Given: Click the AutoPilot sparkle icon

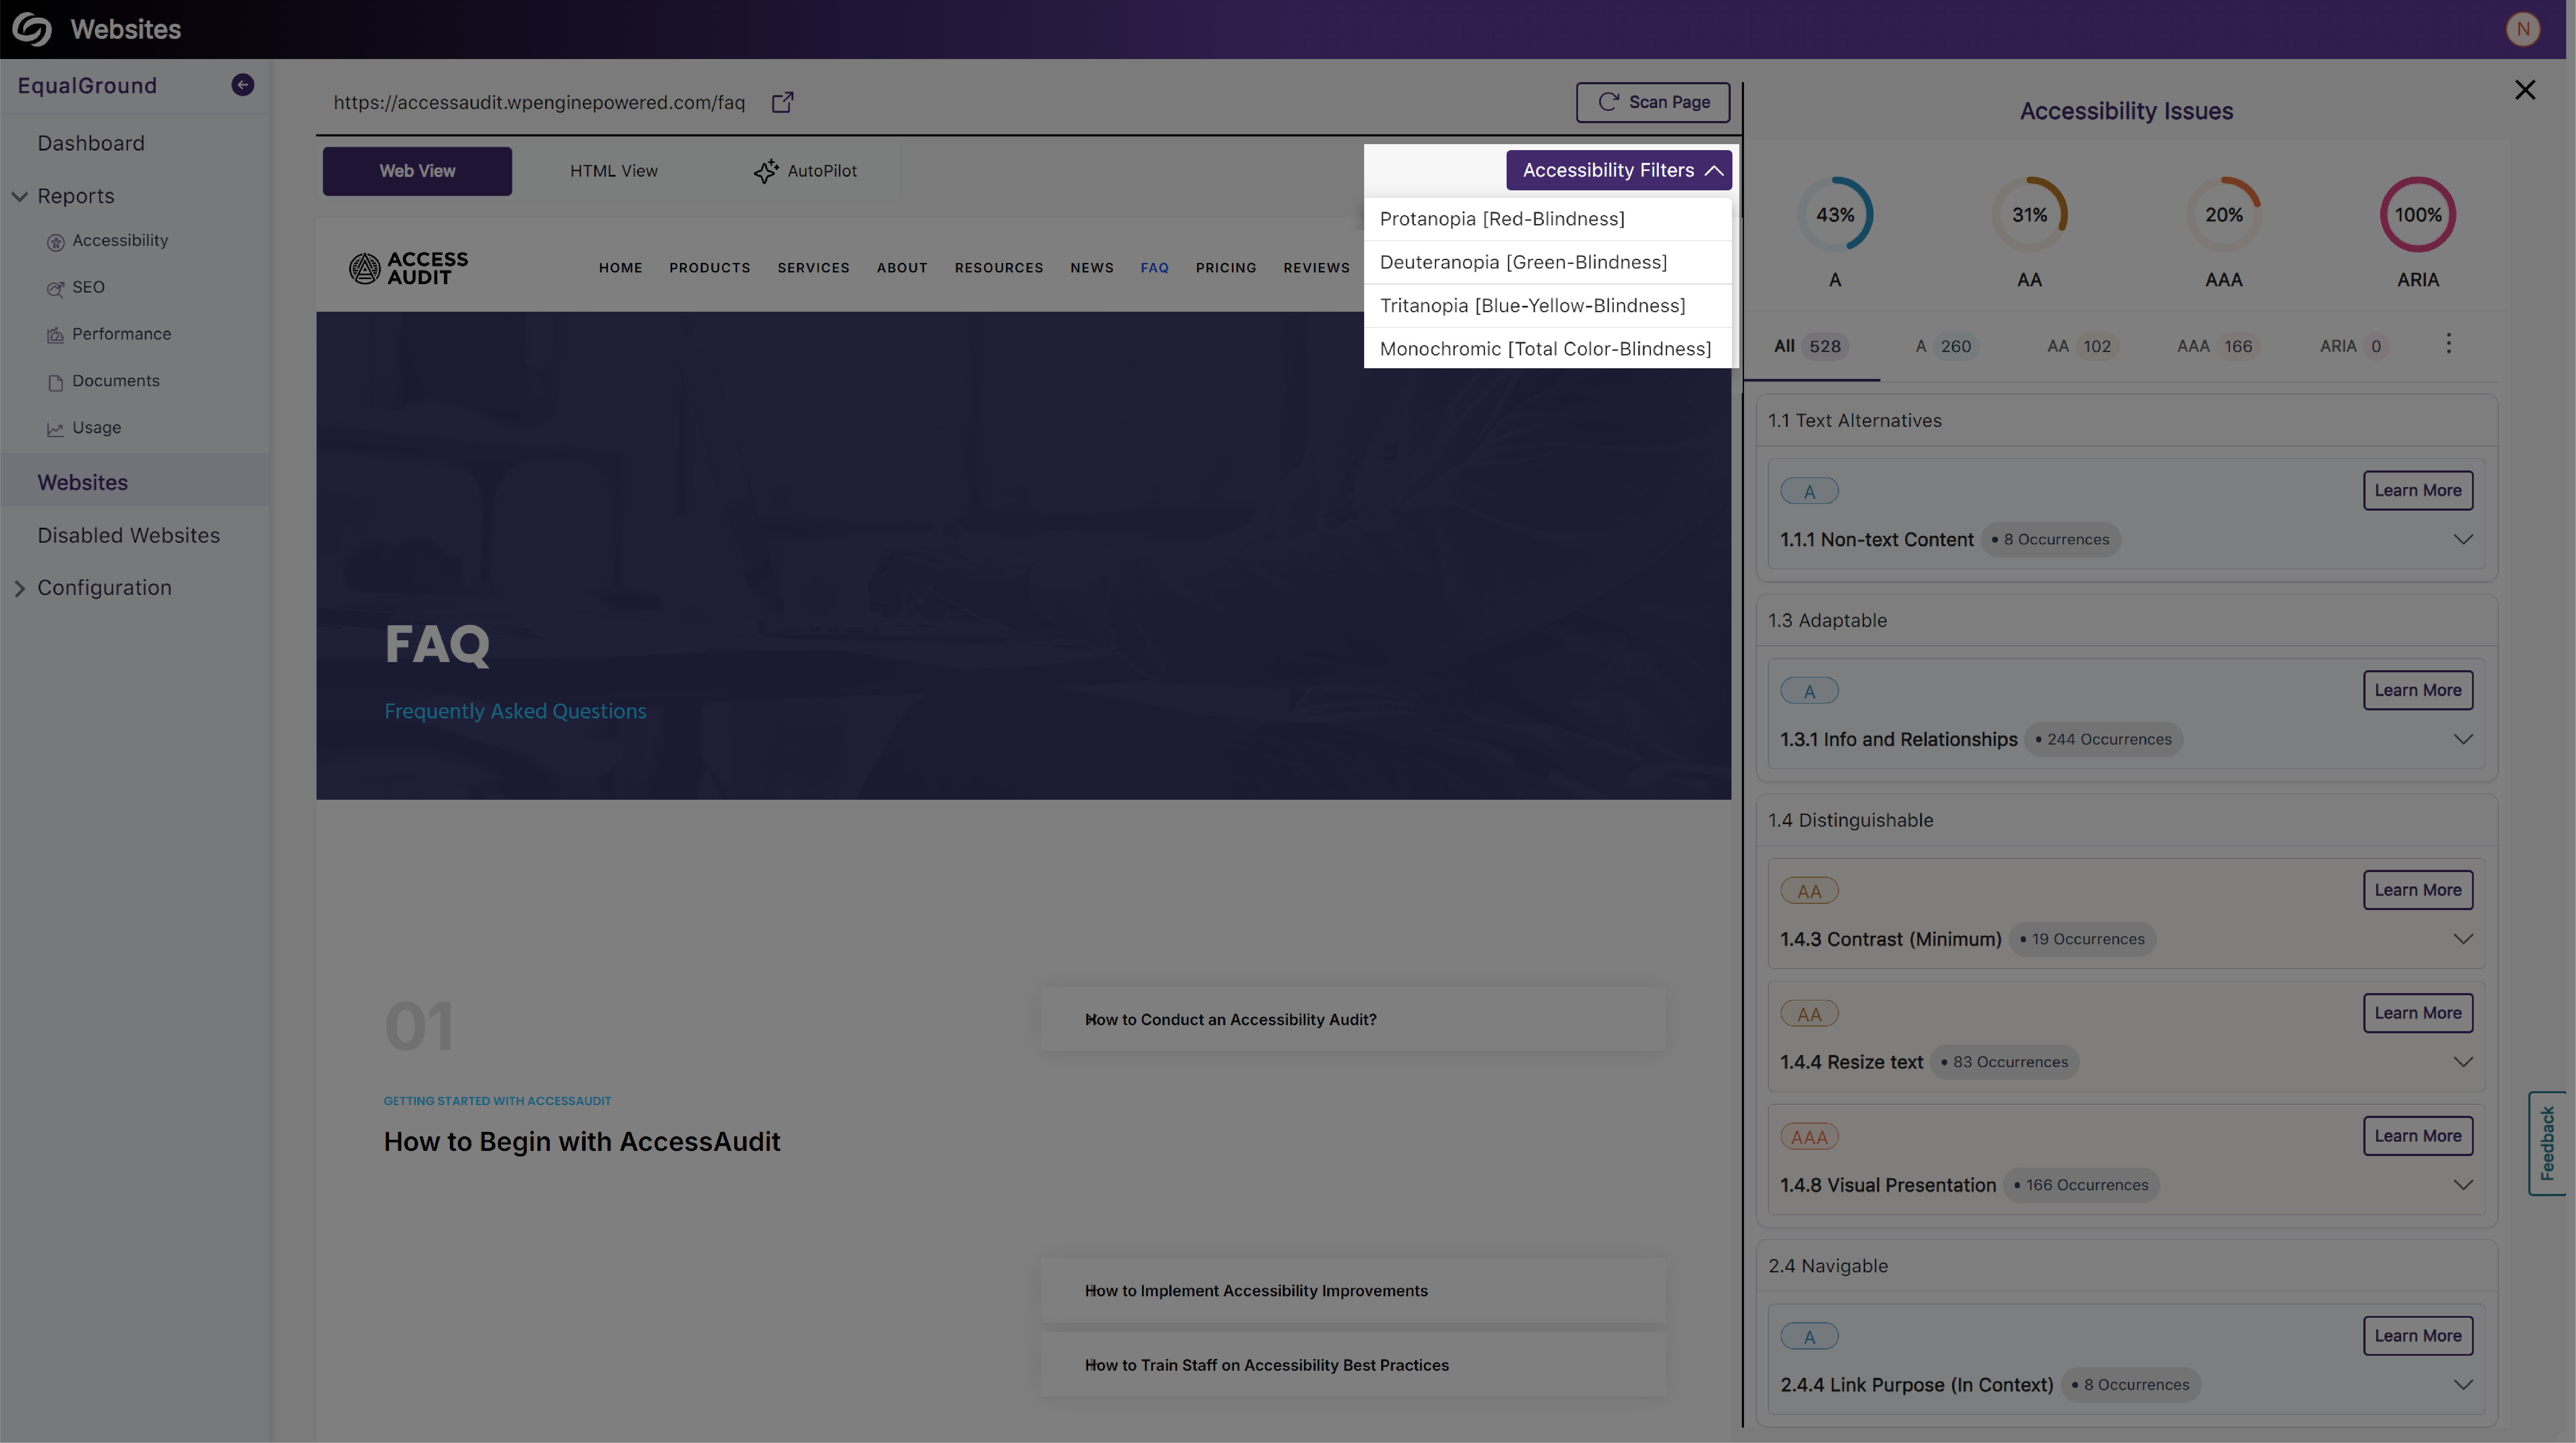Looking at the screenshot, I should point(766,171).
